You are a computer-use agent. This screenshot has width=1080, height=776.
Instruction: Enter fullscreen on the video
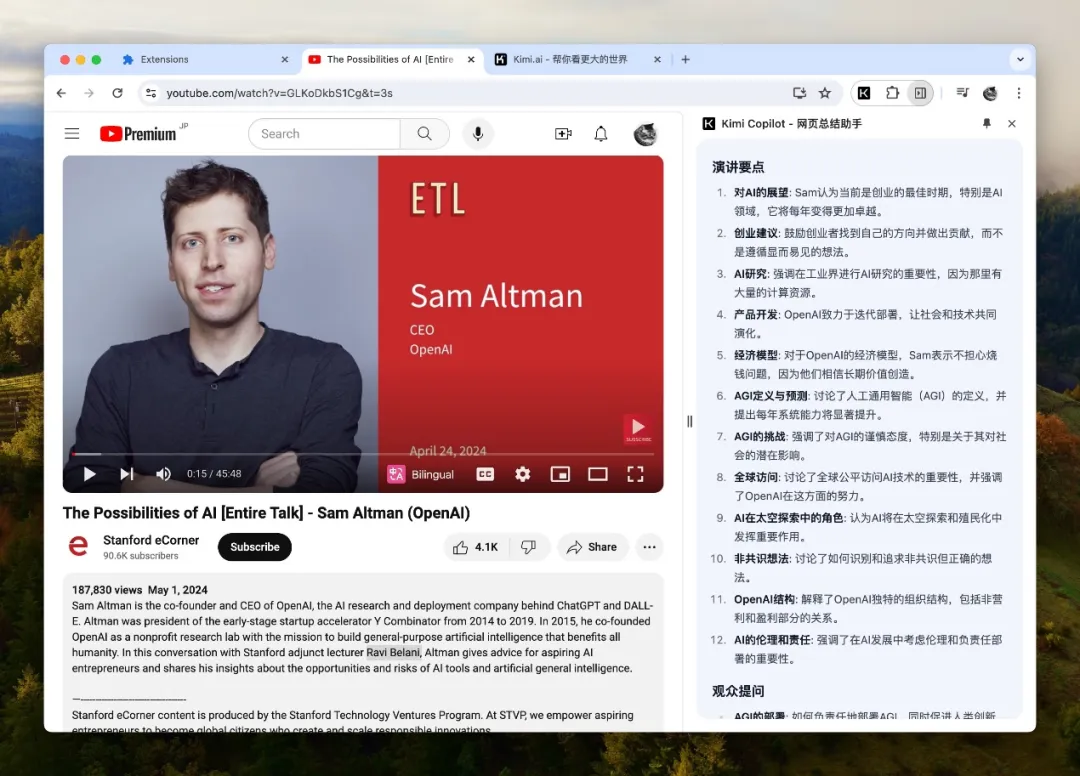pos(636,474)
